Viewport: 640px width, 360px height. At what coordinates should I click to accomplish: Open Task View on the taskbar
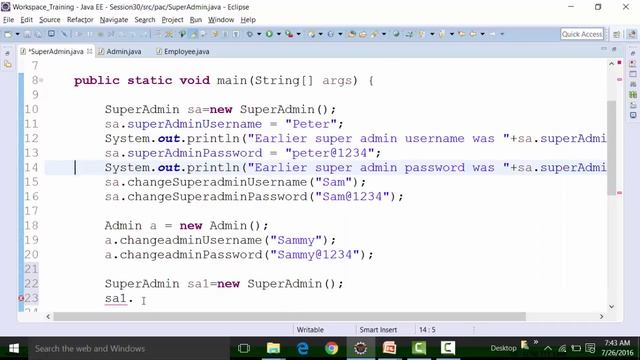pyautogui.click(x=244, y=349)
